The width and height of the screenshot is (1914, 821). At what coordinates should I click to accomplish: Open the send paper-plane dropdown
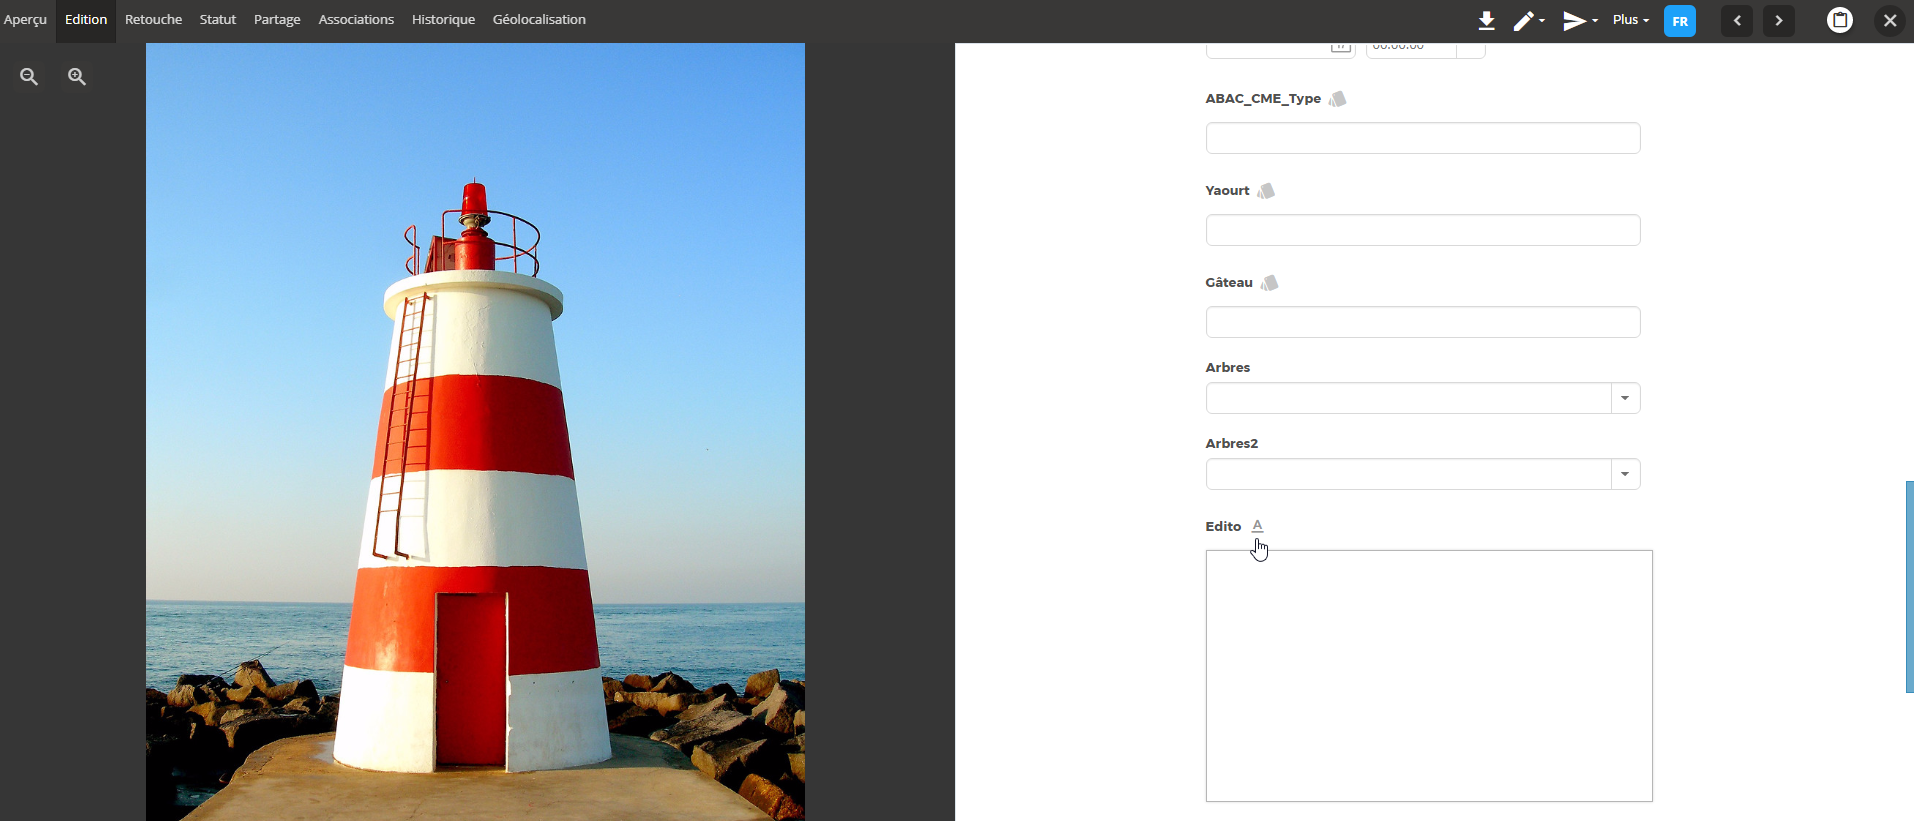click(1579, 21)
